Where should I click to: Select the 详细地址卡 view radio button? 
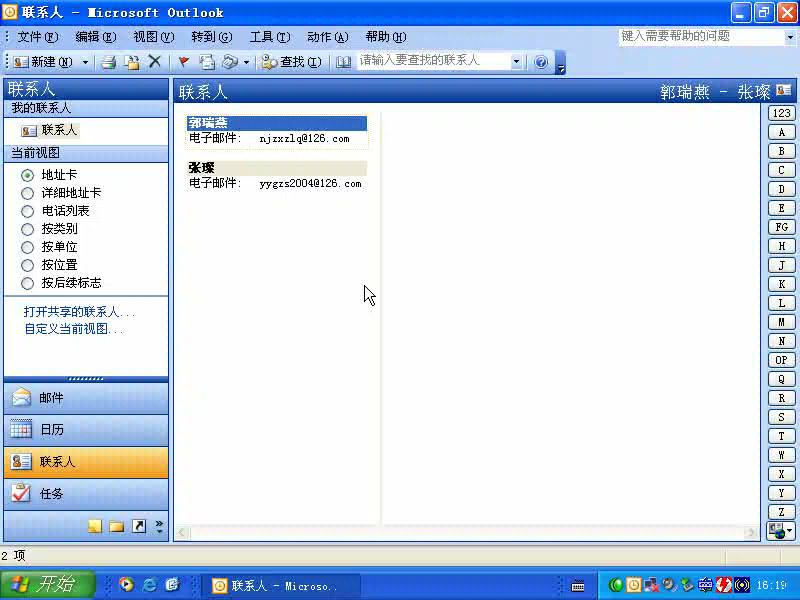tap(28, 193)
